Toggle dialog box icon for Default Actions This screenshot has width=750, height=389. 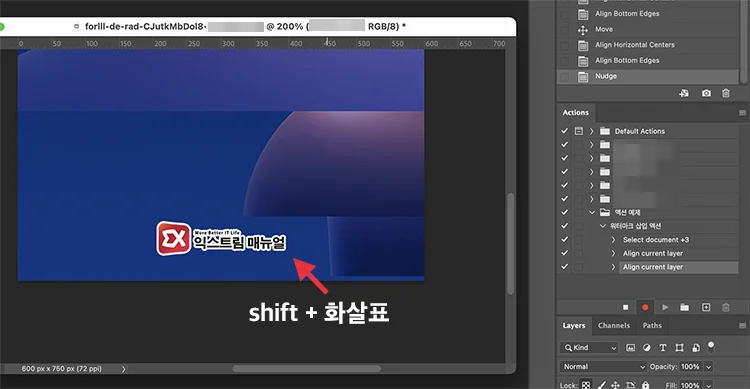point(579,131)
